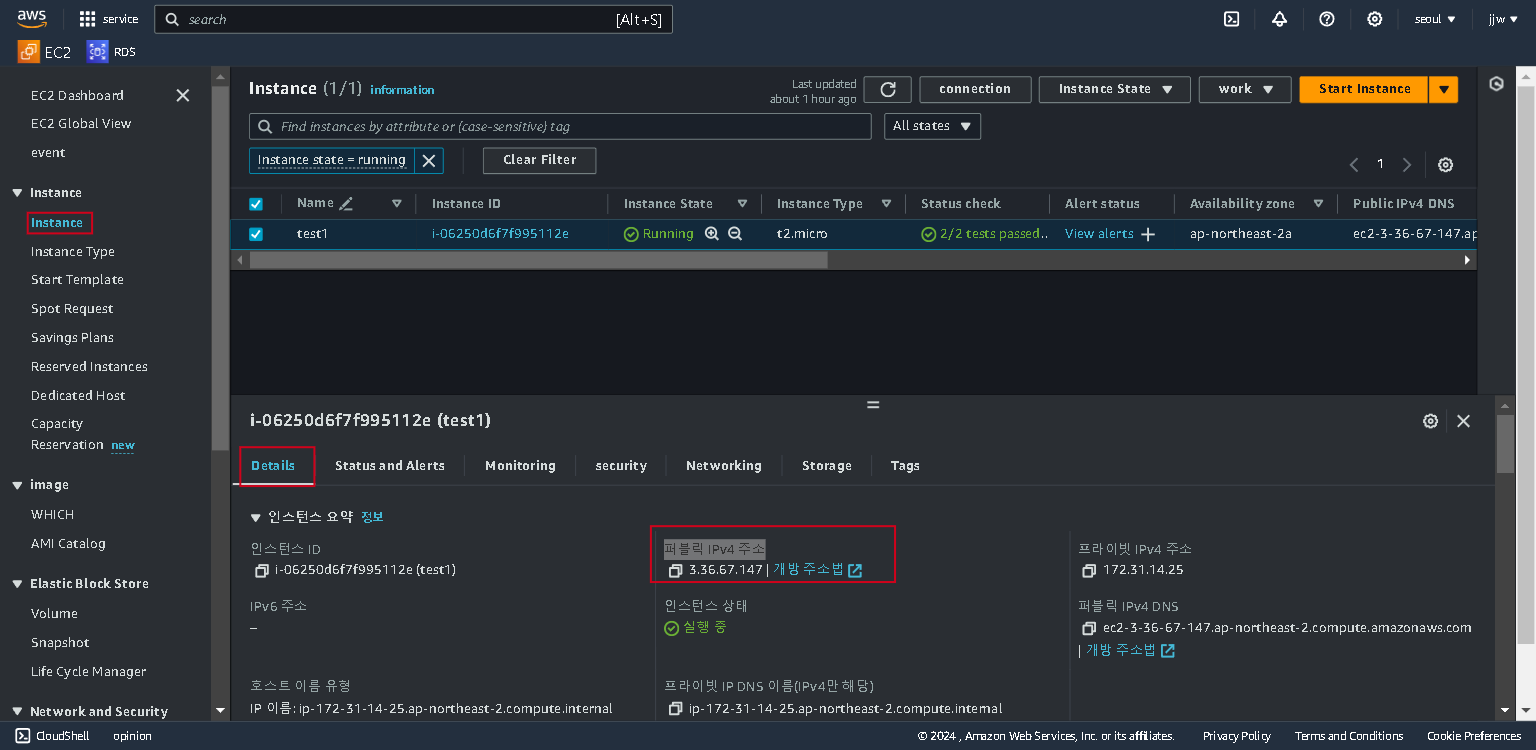Open the notifications bell
Viewport: 1536px width, 750px height.
(1279, 19)
